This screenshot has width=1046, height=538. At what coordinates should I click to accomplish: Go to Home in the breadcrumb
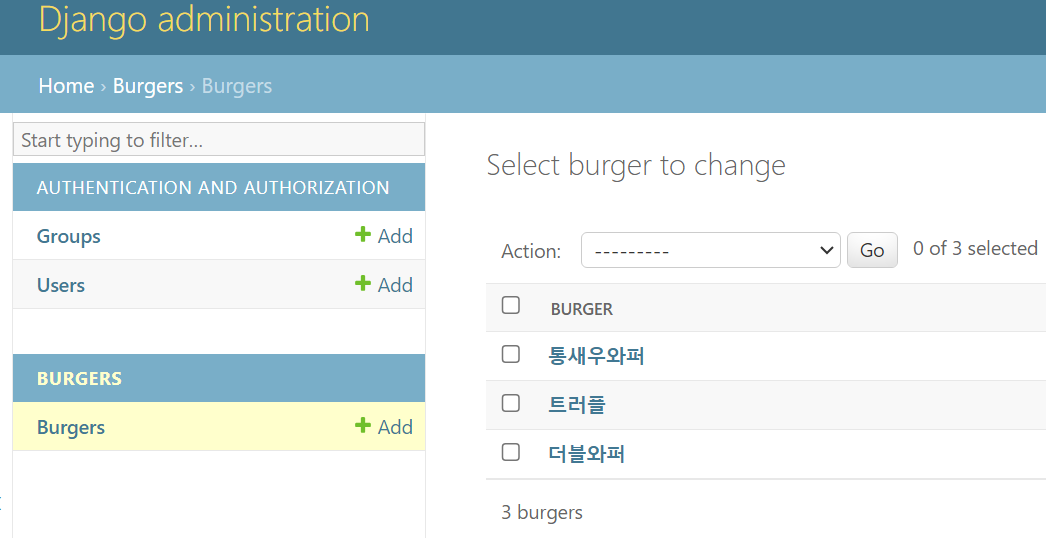(66, 86)
